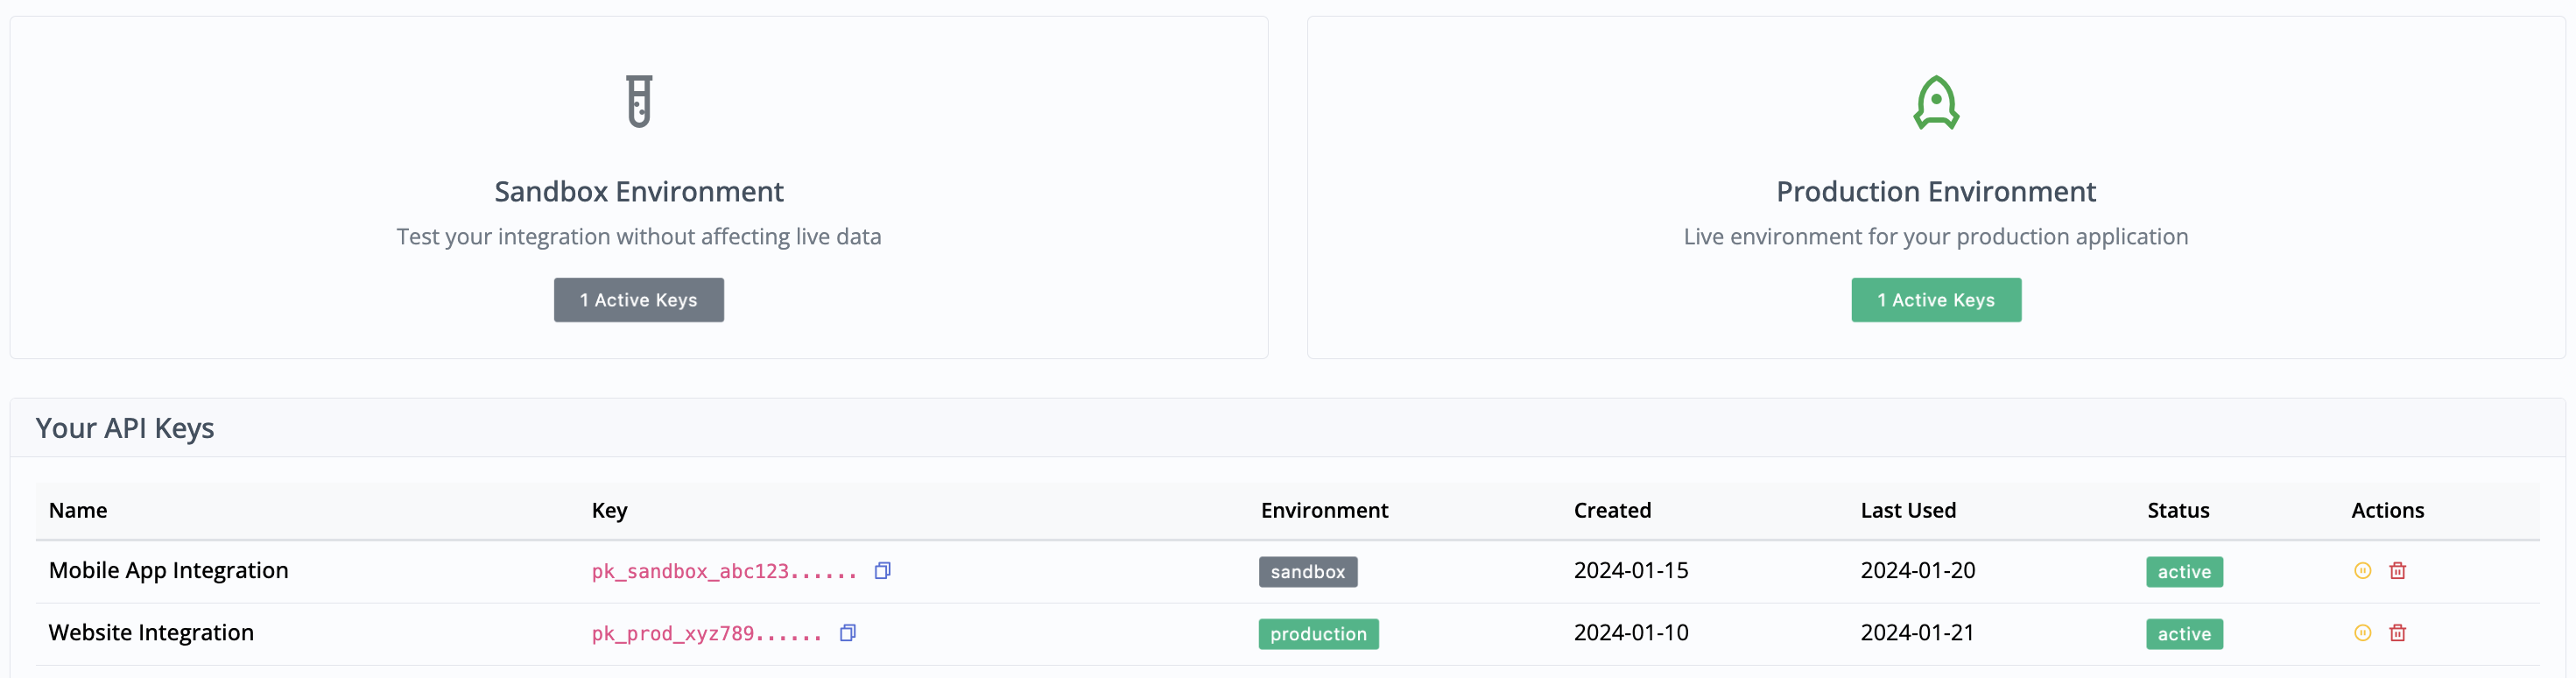Select the Status column header
Viewport: 2576px width, 678px height.
tap(2178, 510)
